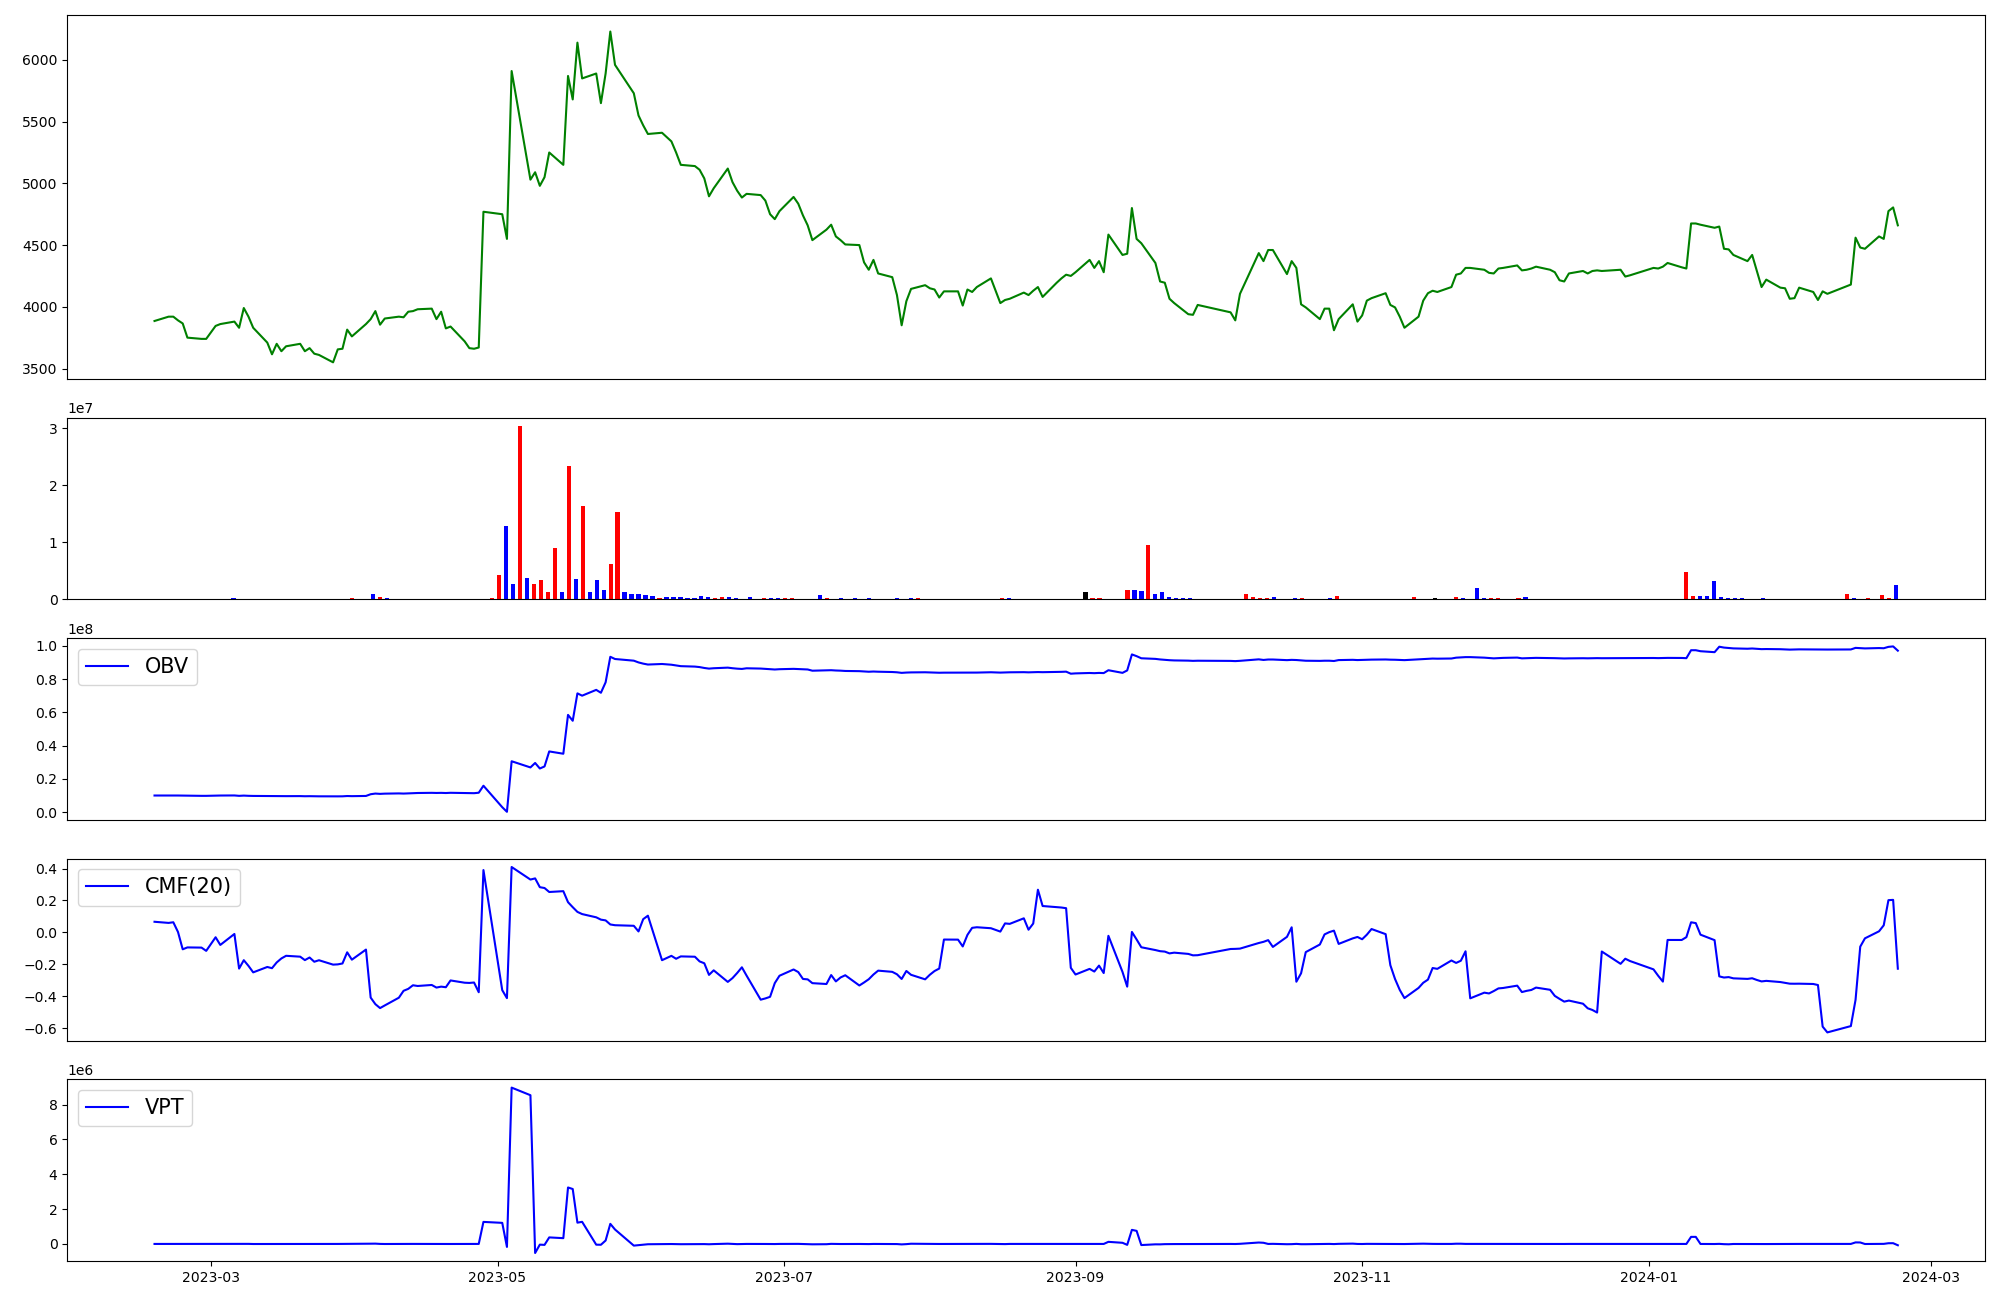Click the black volume bar near 2023-09
Screen dimensions: 2000x1300
point(1085,595)
